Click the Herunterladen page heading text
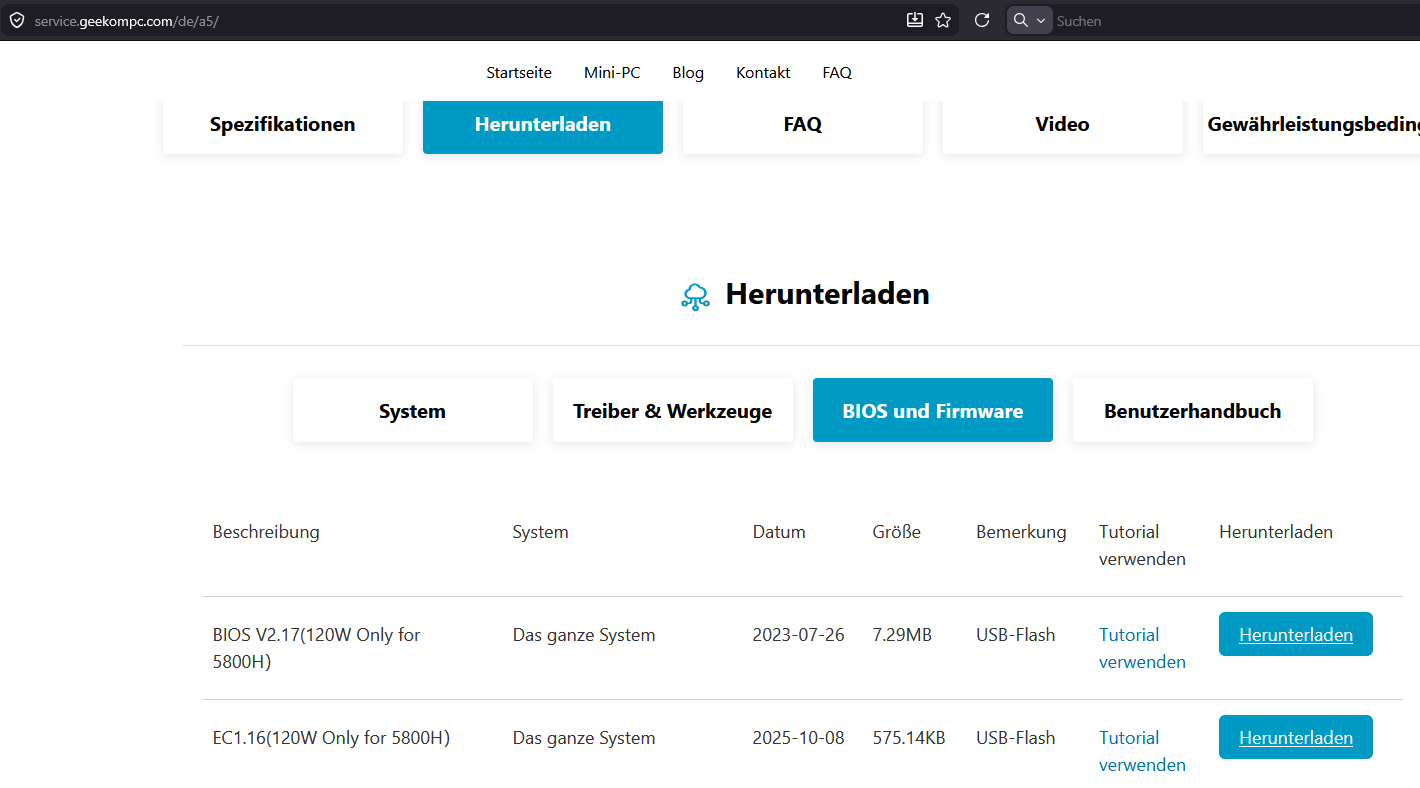The width and height of the screenshot is (1420, 788). click(828, 294)
